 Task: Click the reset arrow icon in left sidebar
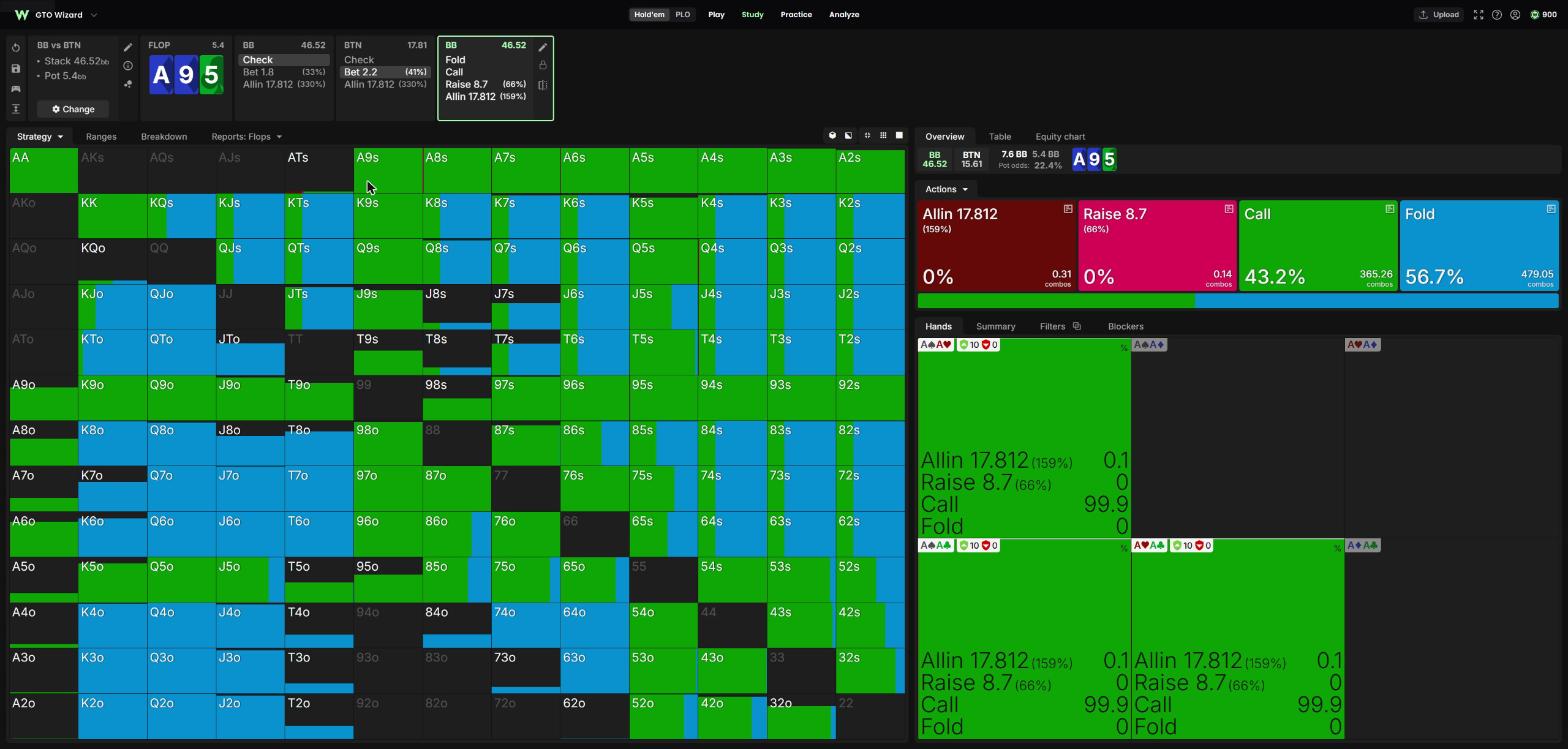[x=16, y=48]
